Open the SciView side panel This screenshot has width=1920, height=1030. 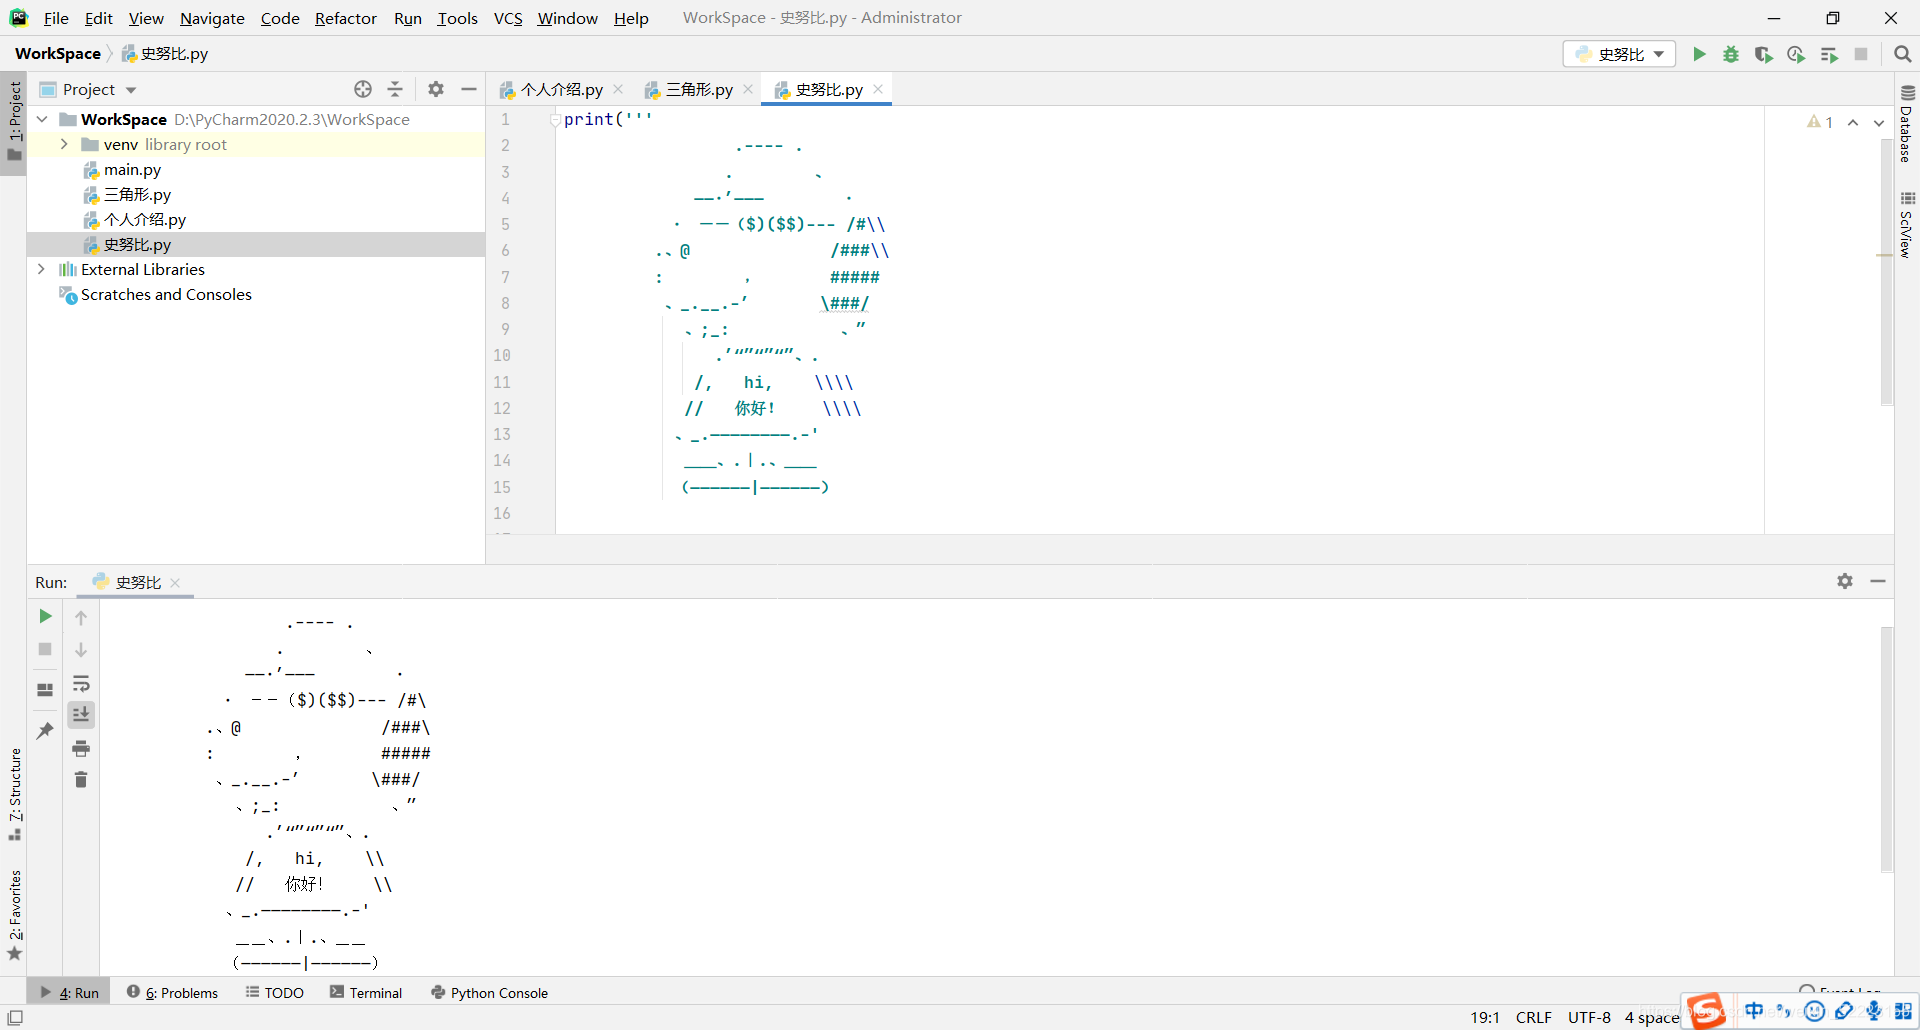[x=1907, y=225]
